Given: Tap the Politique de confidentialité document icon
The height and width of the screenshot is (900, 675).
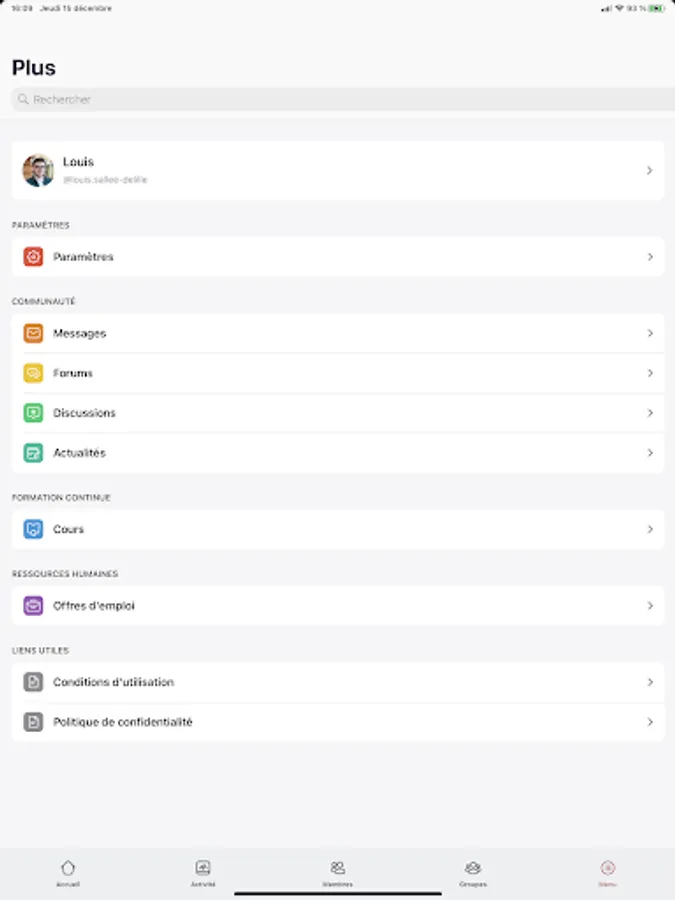Looking at the screenshot, I should point(33,721).
